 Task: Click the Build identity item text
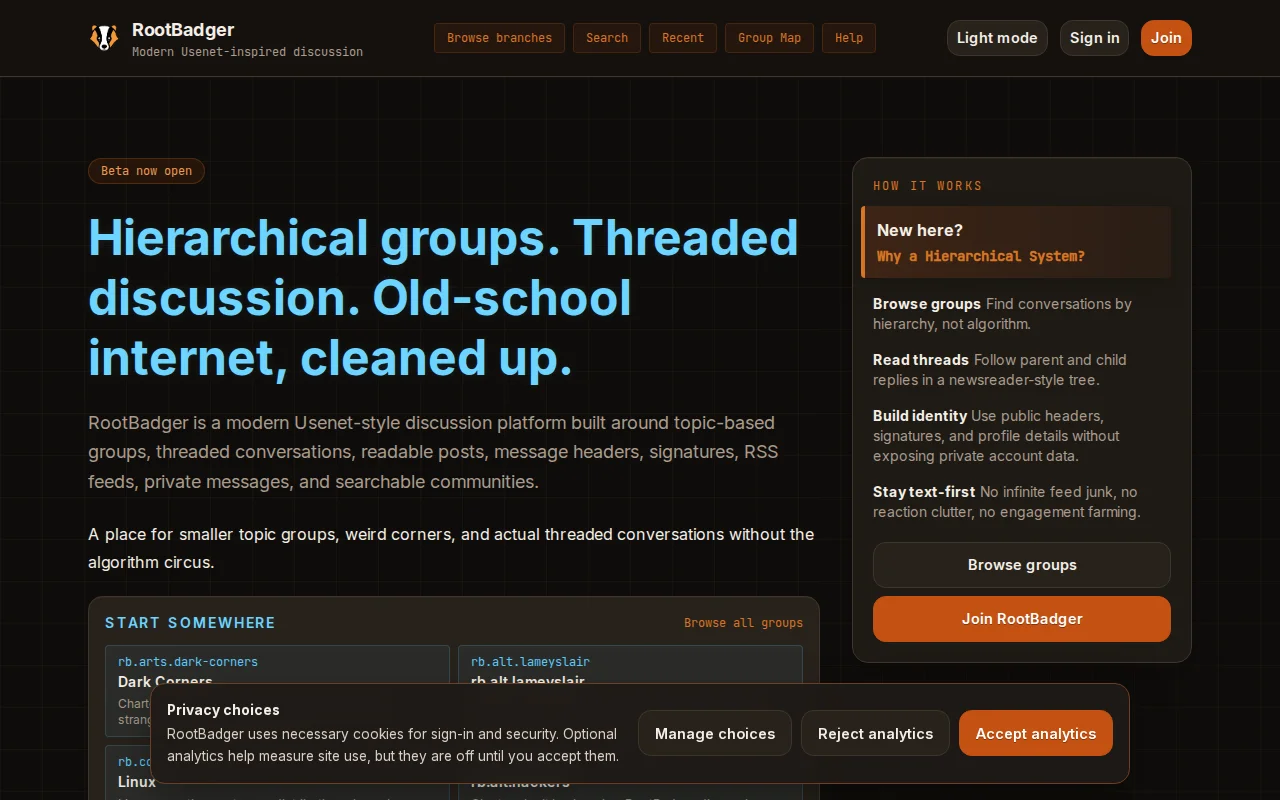tap(996, 436)
